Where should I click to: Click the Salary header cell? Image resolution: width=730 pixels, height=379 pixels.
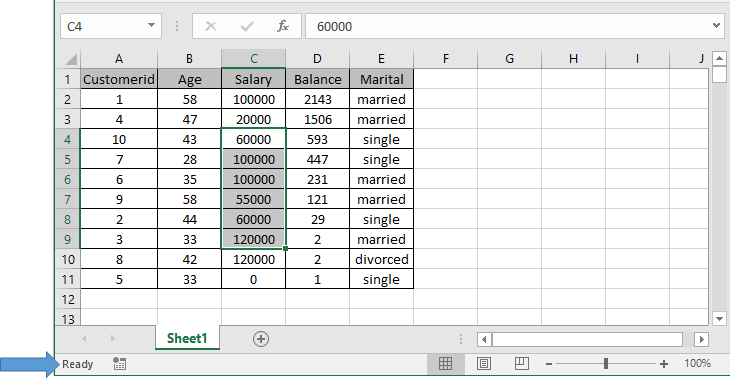coord(253,79)
